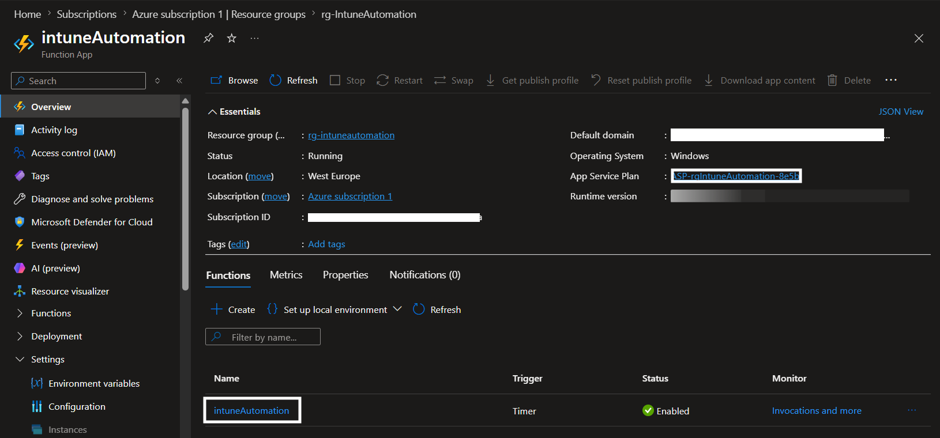
Task: Click the Status column header
Action: coord(655,379)
